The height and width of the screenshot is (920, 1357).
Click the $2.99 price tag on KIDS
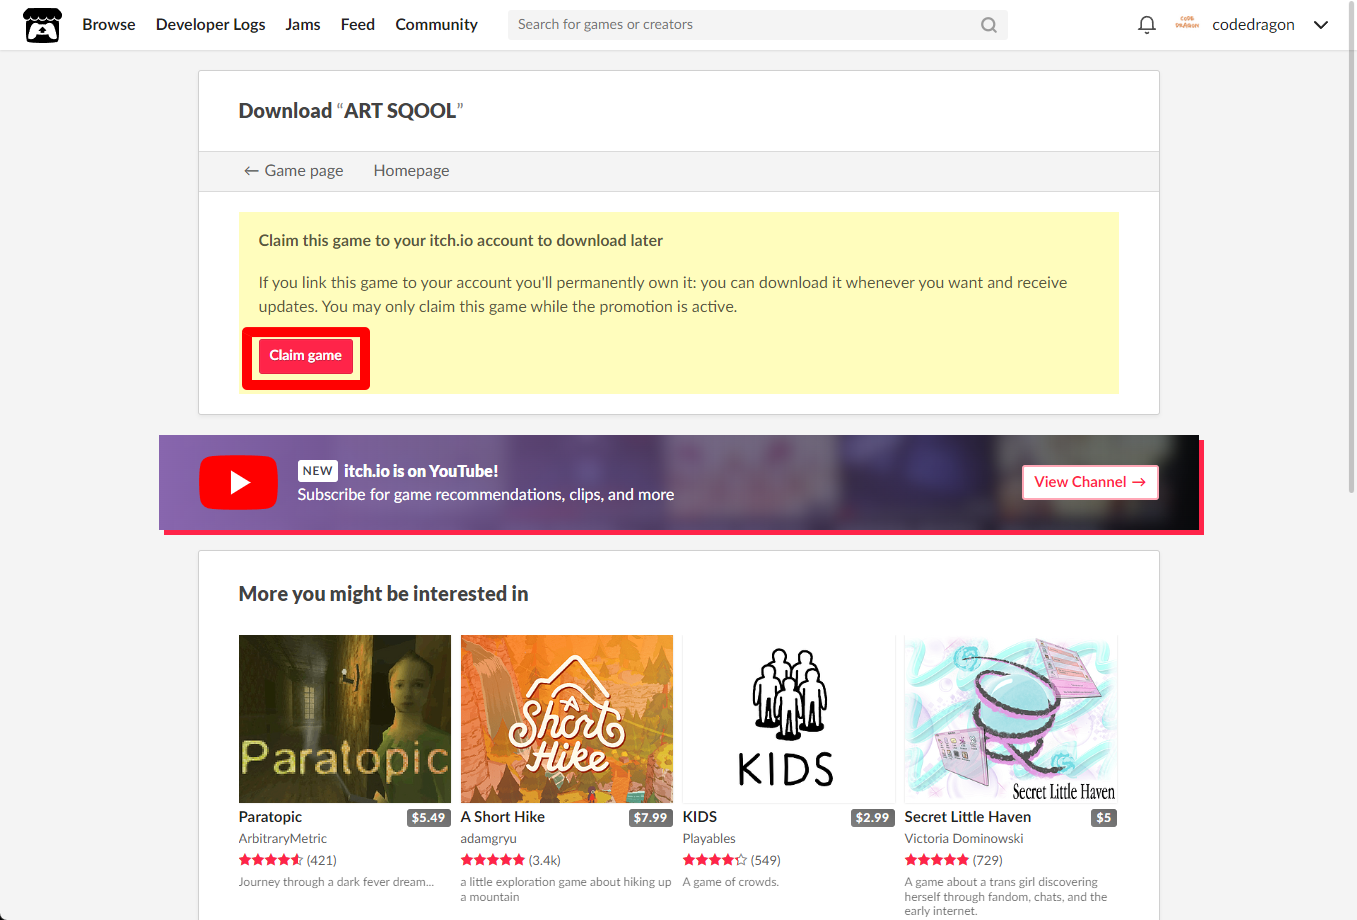[873, 818]
